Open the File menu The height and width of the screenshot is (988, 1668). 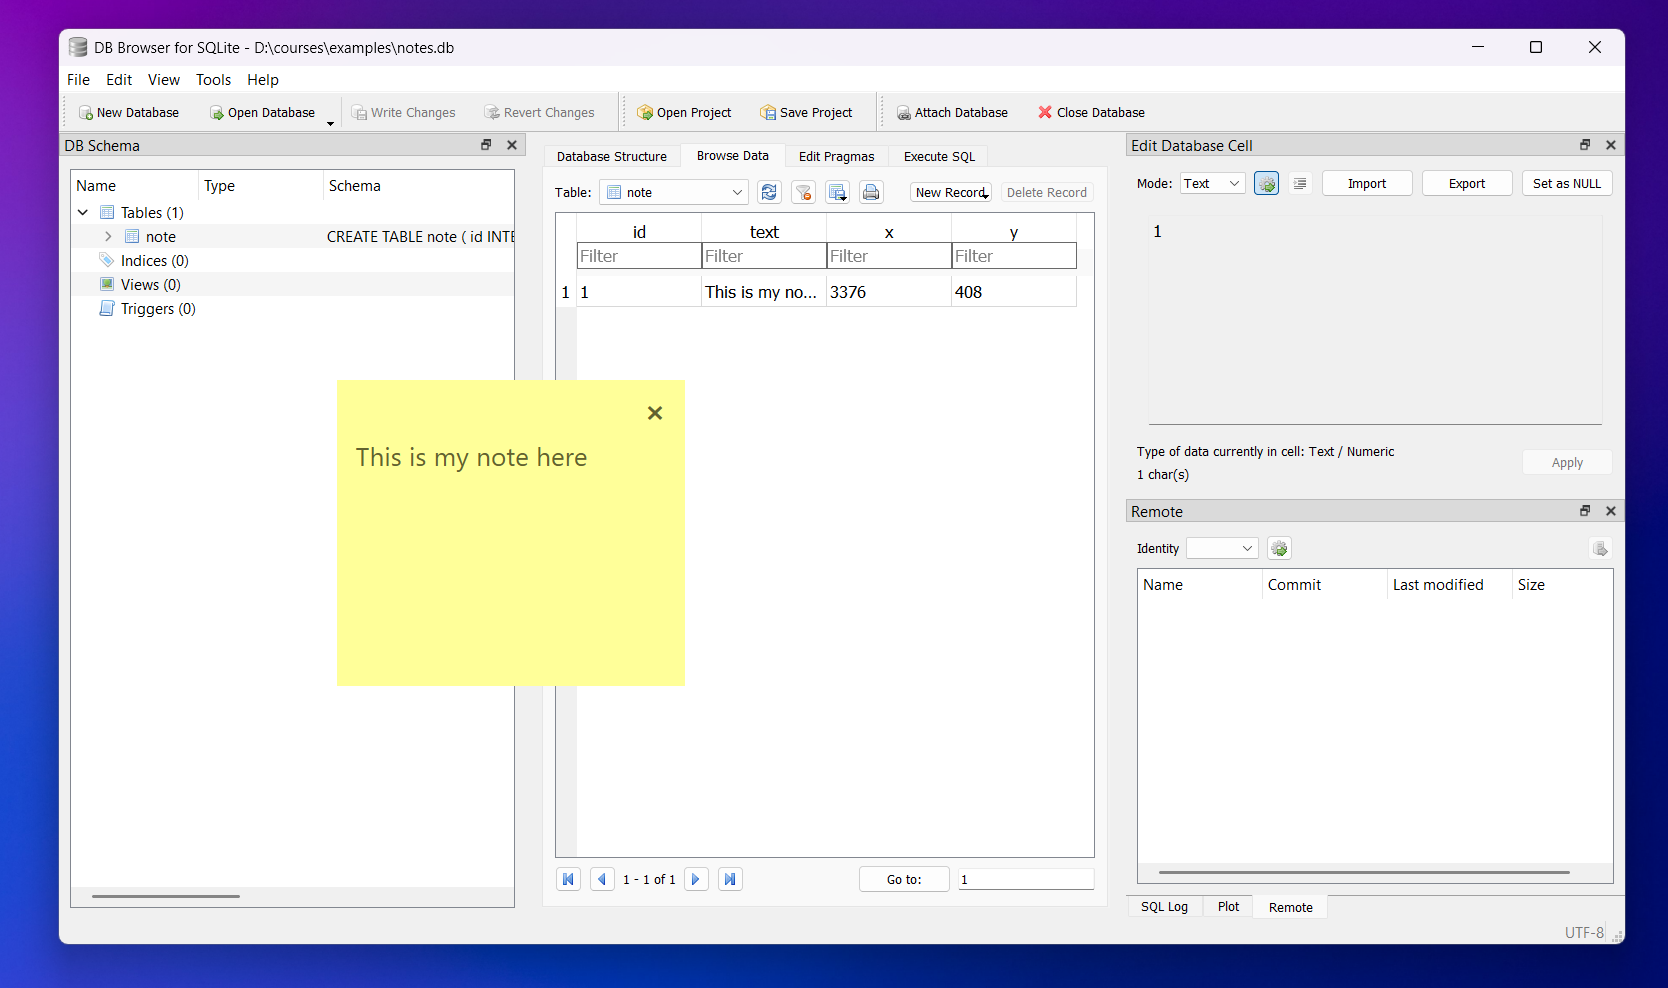(78, 80)
